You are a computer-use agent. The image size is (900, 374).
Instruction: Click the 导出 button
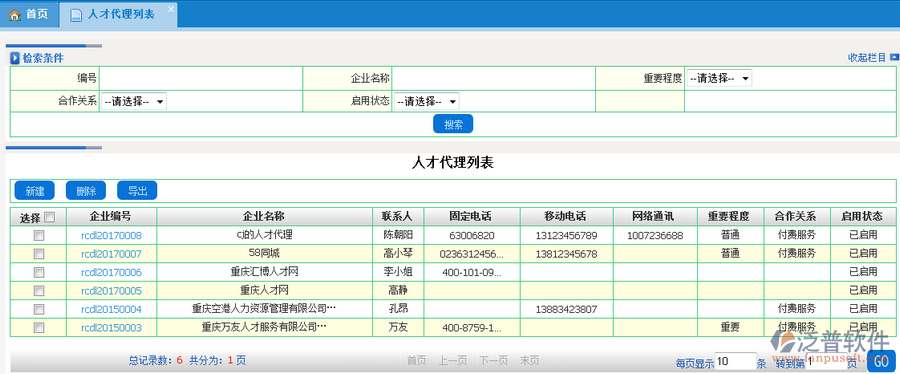(137, 191)
